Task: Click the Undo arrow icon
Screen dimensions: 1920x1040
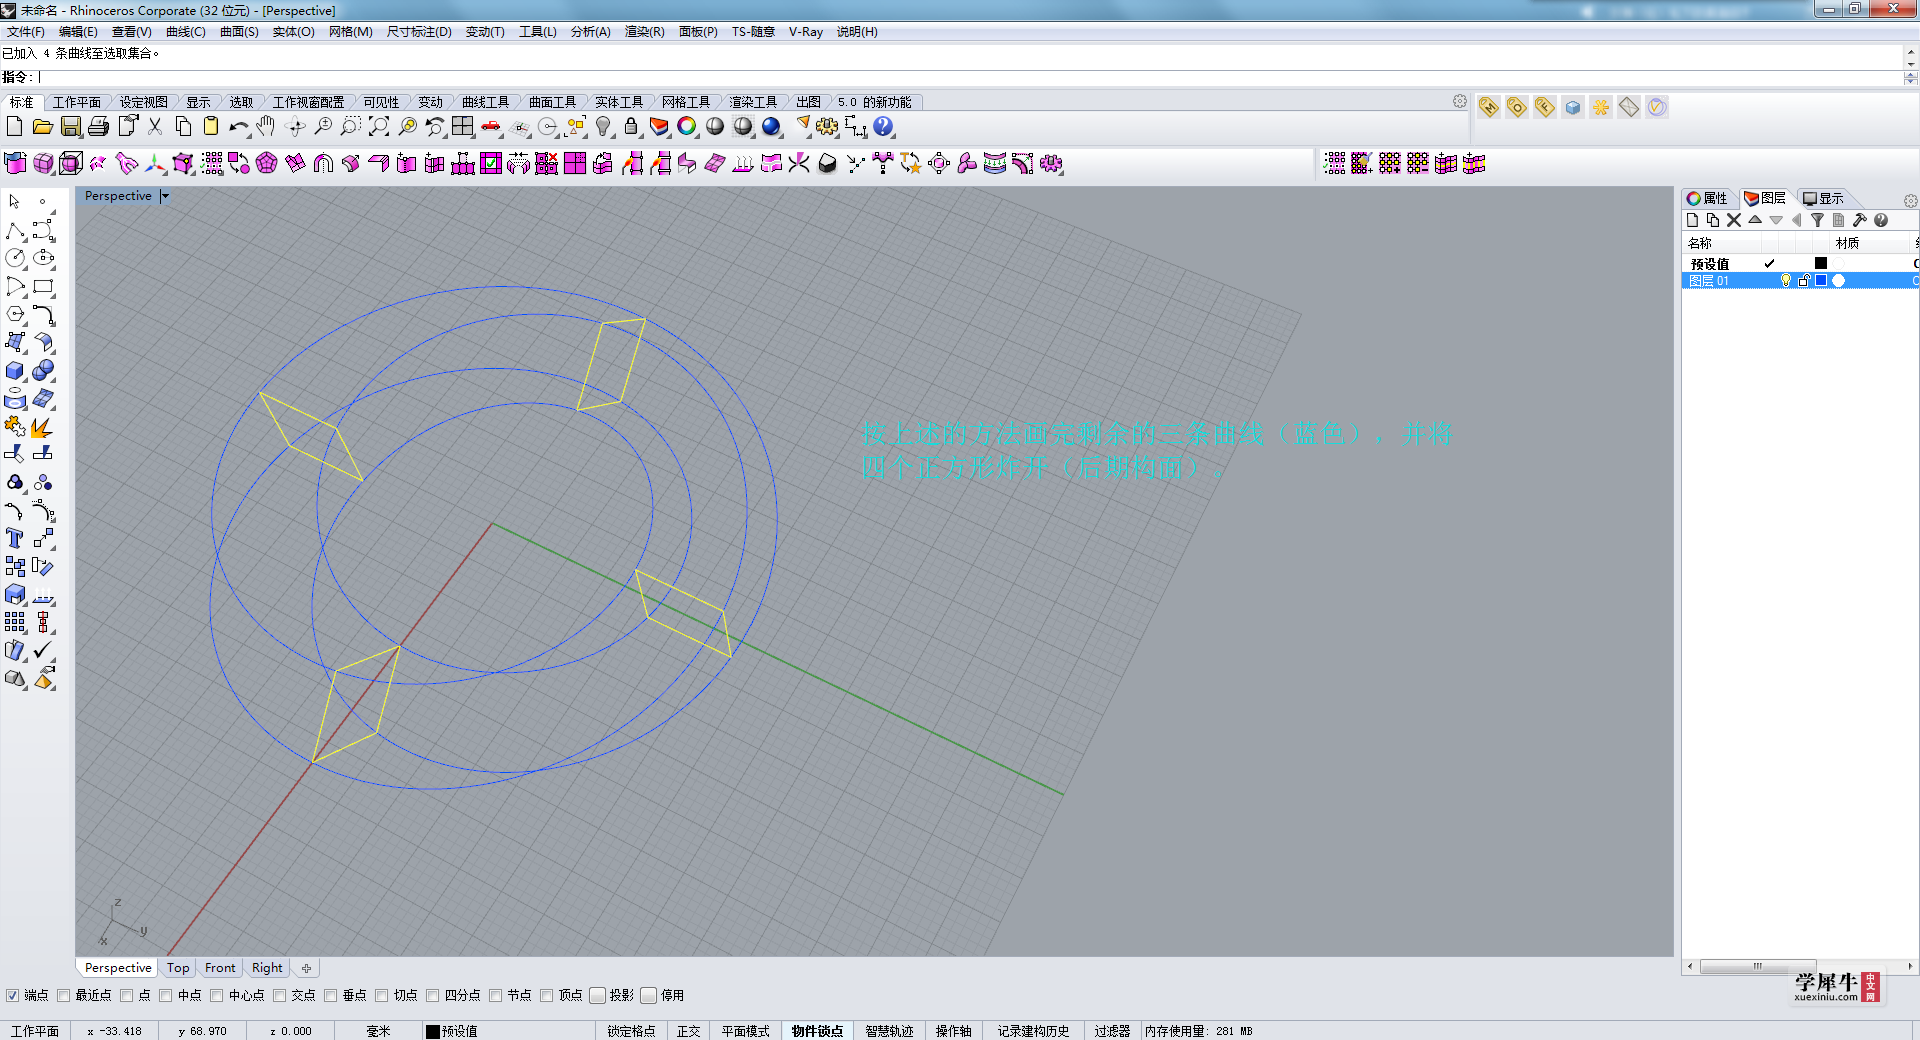Action: (x=238, y=126)
